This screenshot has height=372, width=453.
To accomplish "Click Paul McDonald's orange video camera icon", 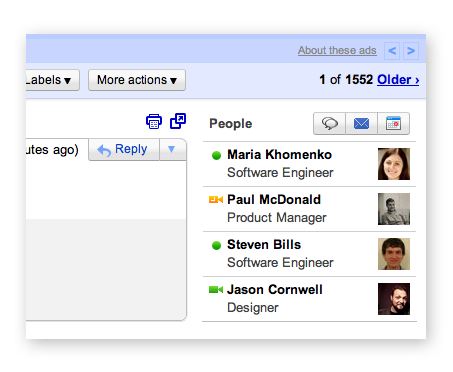I will pyautogui.click(x=216, y=200).
